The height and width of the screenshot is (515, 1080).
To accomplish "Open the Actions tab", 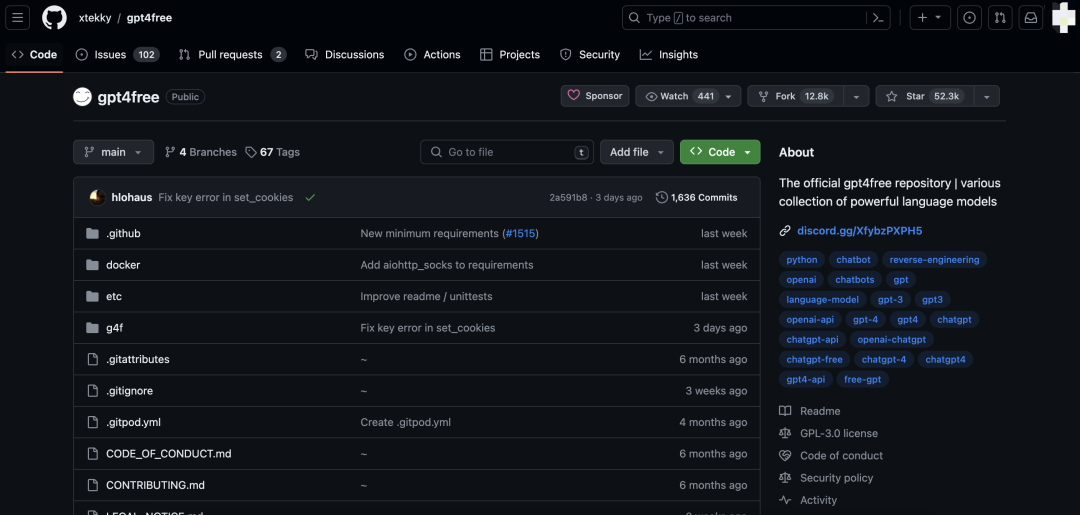I will point(433,54).
